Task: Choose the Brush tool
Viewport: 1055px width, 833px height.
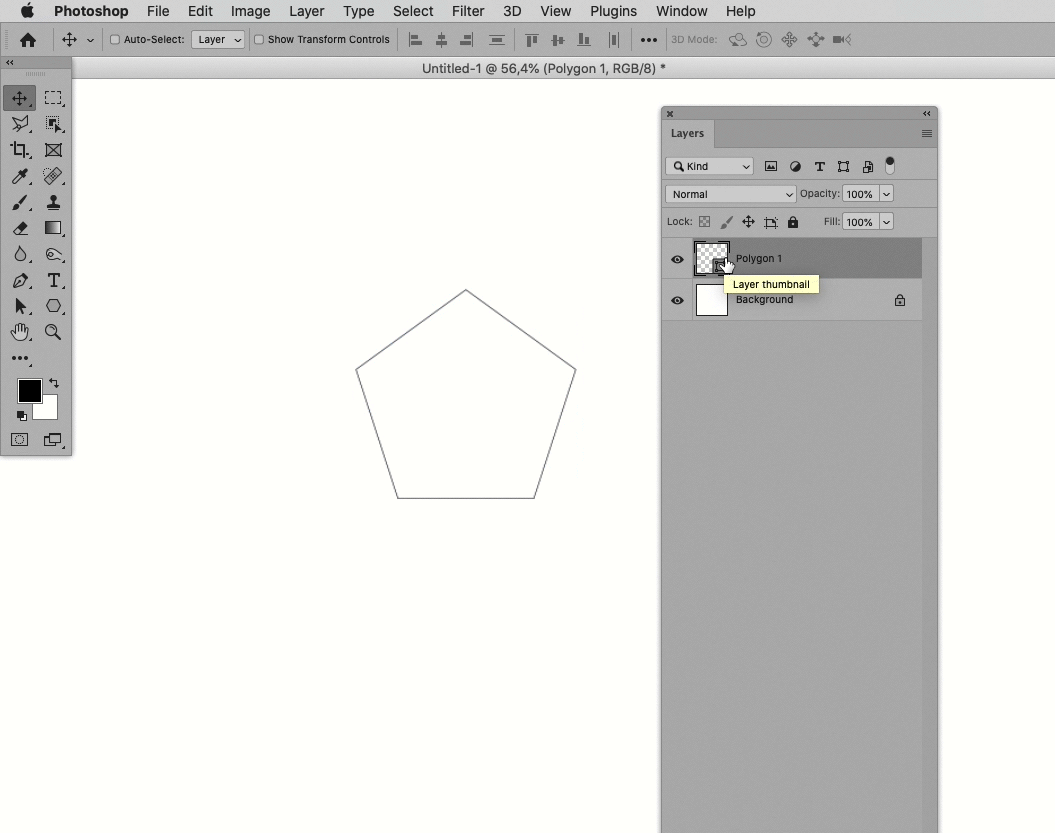Action: pos(20,203)
